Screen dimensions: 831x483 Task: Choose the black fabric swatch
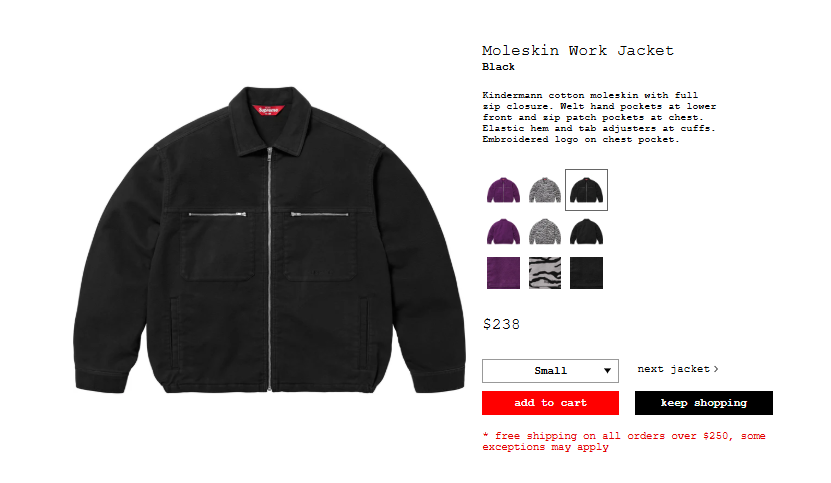tap(586, 273)
